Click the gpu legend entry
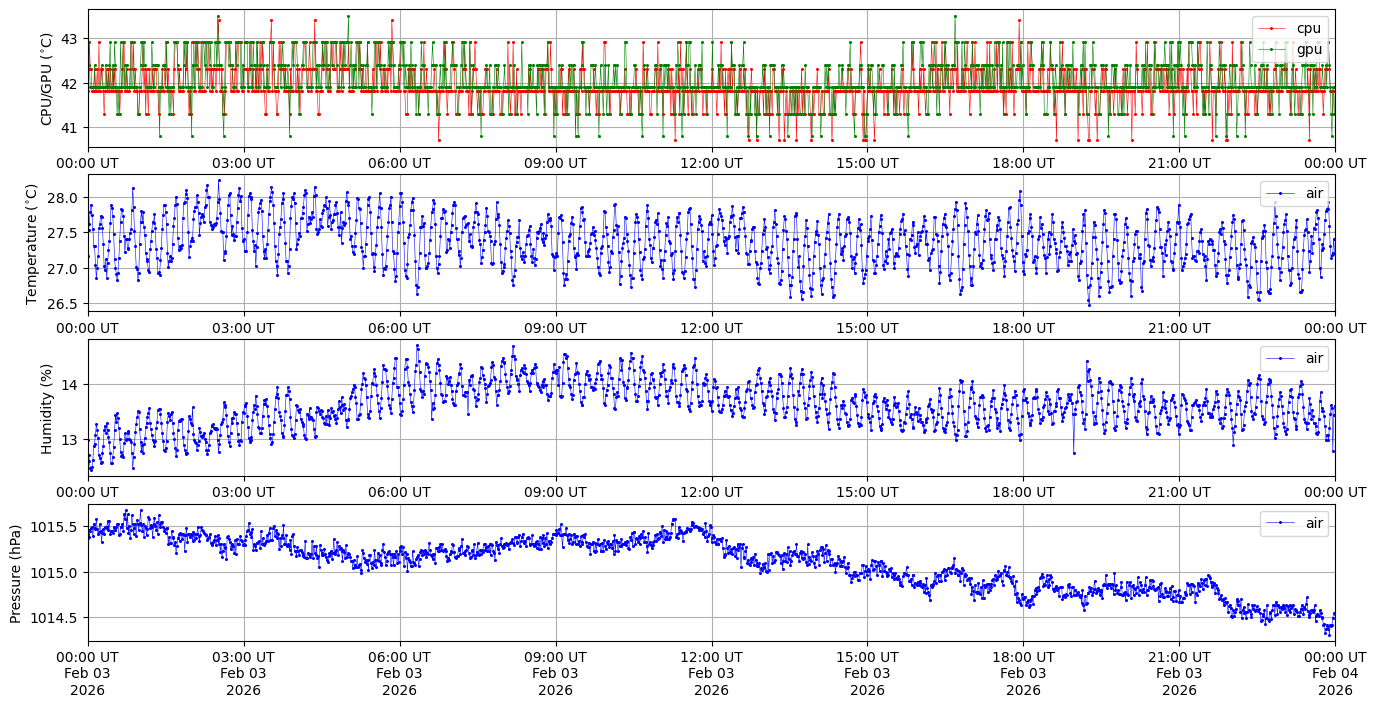This screenshot has height=707, width=1376. pos(1307,49)
